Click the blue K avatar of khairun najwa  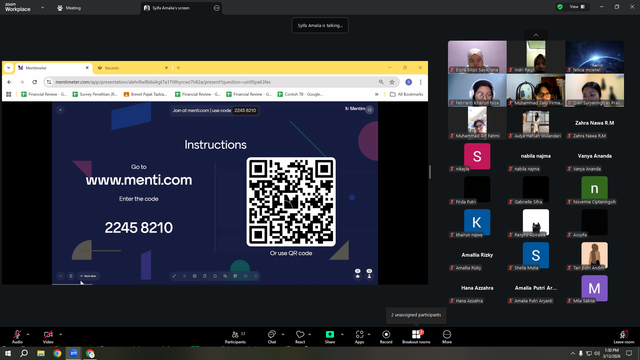coord(477,222)
